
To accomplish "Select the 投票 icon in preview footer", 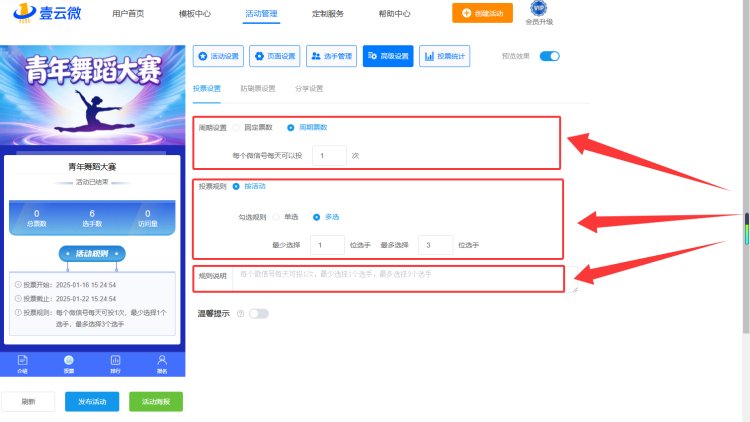I will click(x=69, y=364).
